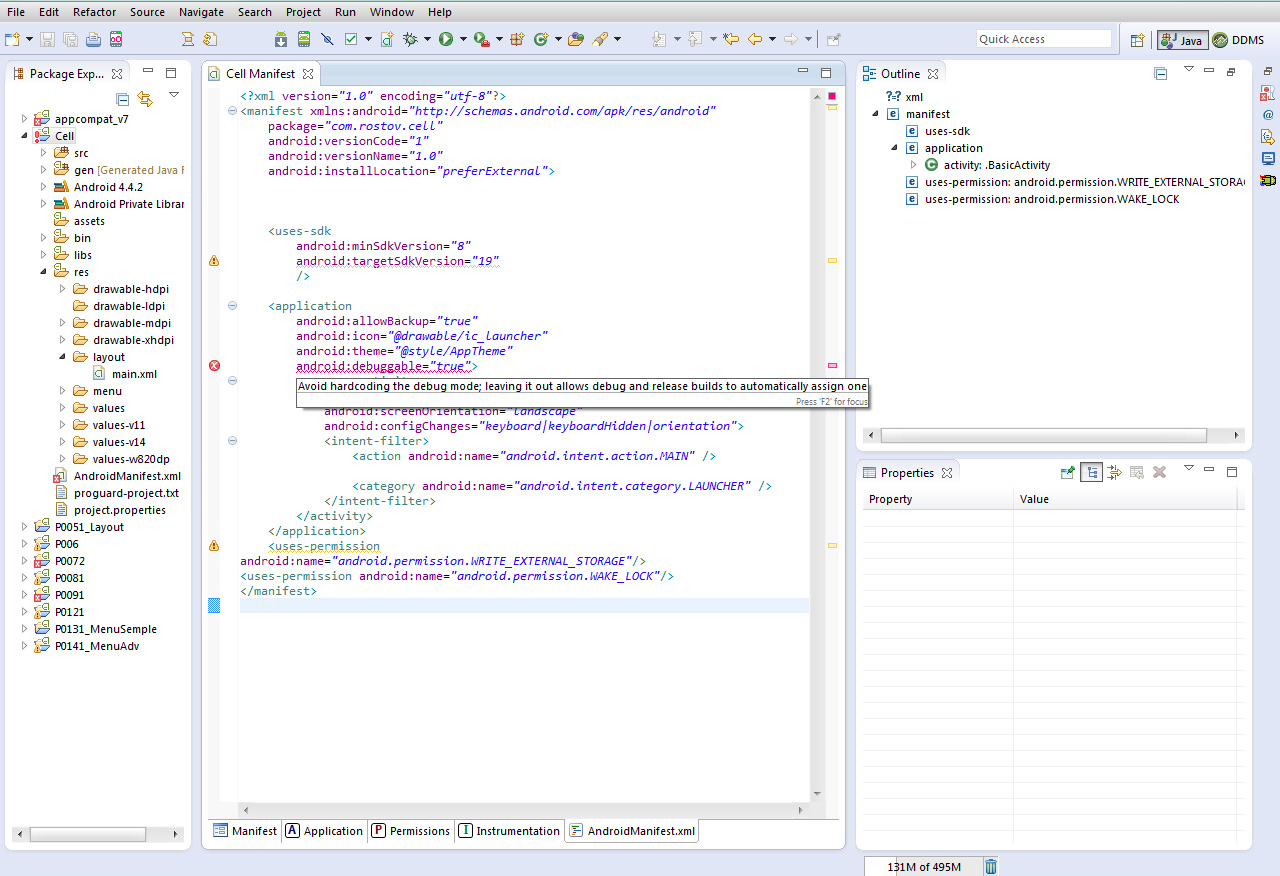
Task: Toggle Show Categories in Properties view
Action: [x=1092, y=472]
